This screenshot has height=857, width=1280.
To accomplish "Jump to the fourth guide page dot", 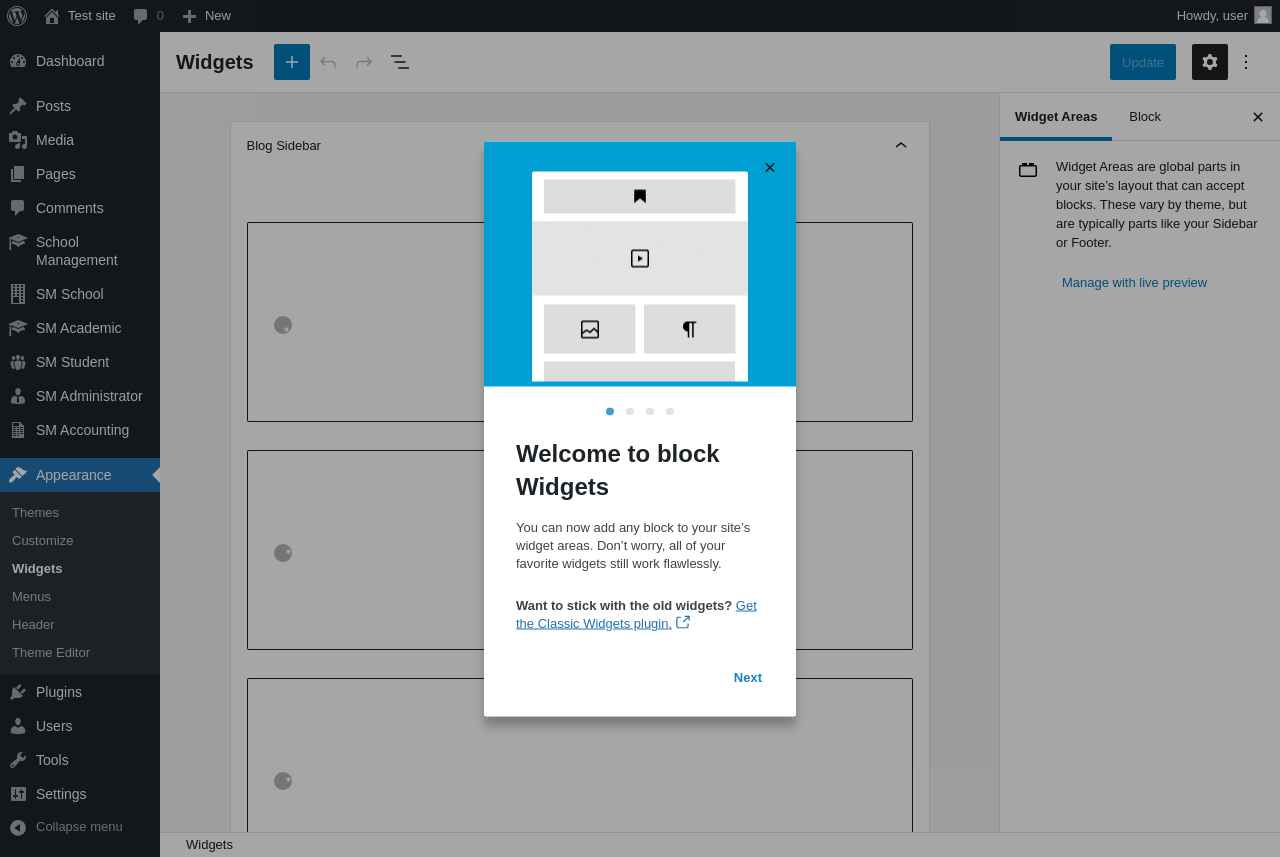I will 670,412.
